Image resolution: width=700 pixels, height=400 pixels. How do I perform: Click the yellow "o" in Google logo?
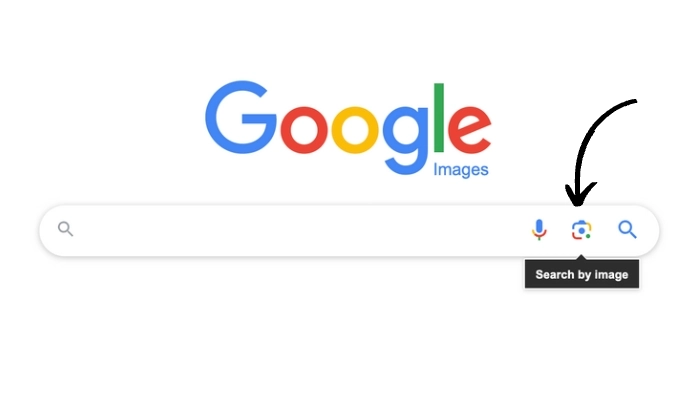[x=355, y=130]
